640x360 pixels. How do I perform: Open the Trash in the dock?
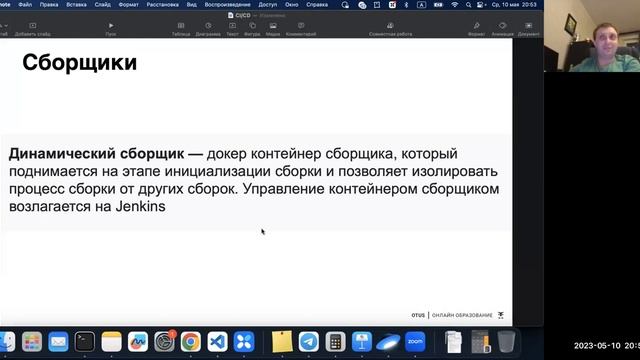coord(506,341)
